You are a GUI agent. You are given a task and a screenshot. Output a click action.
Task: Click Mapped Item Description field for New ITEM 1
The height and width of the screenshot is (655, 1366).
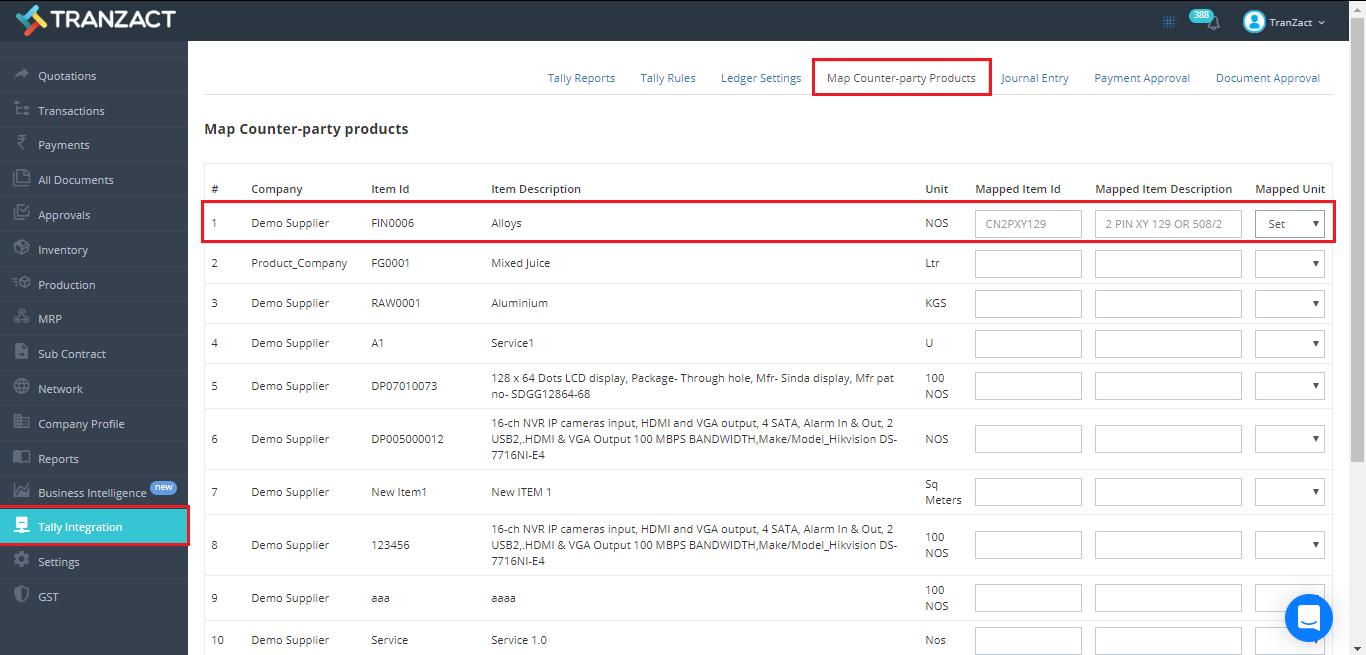point(1168,492)
